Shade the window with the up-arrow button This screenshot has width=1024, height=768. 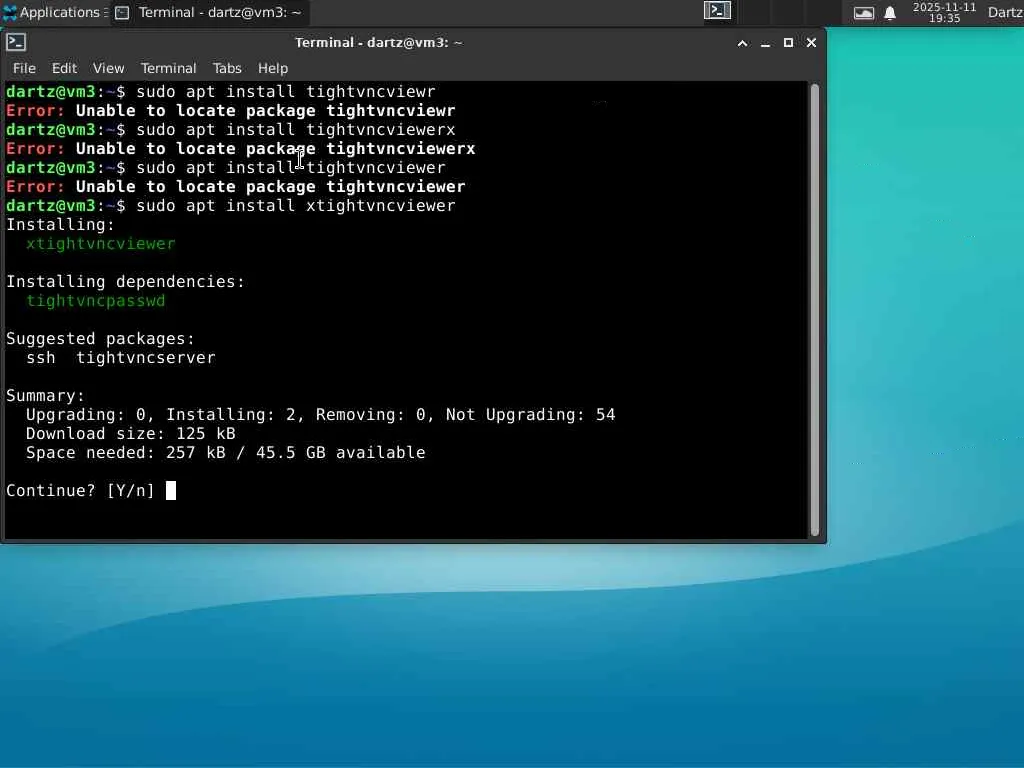click(x=743, y=43)
